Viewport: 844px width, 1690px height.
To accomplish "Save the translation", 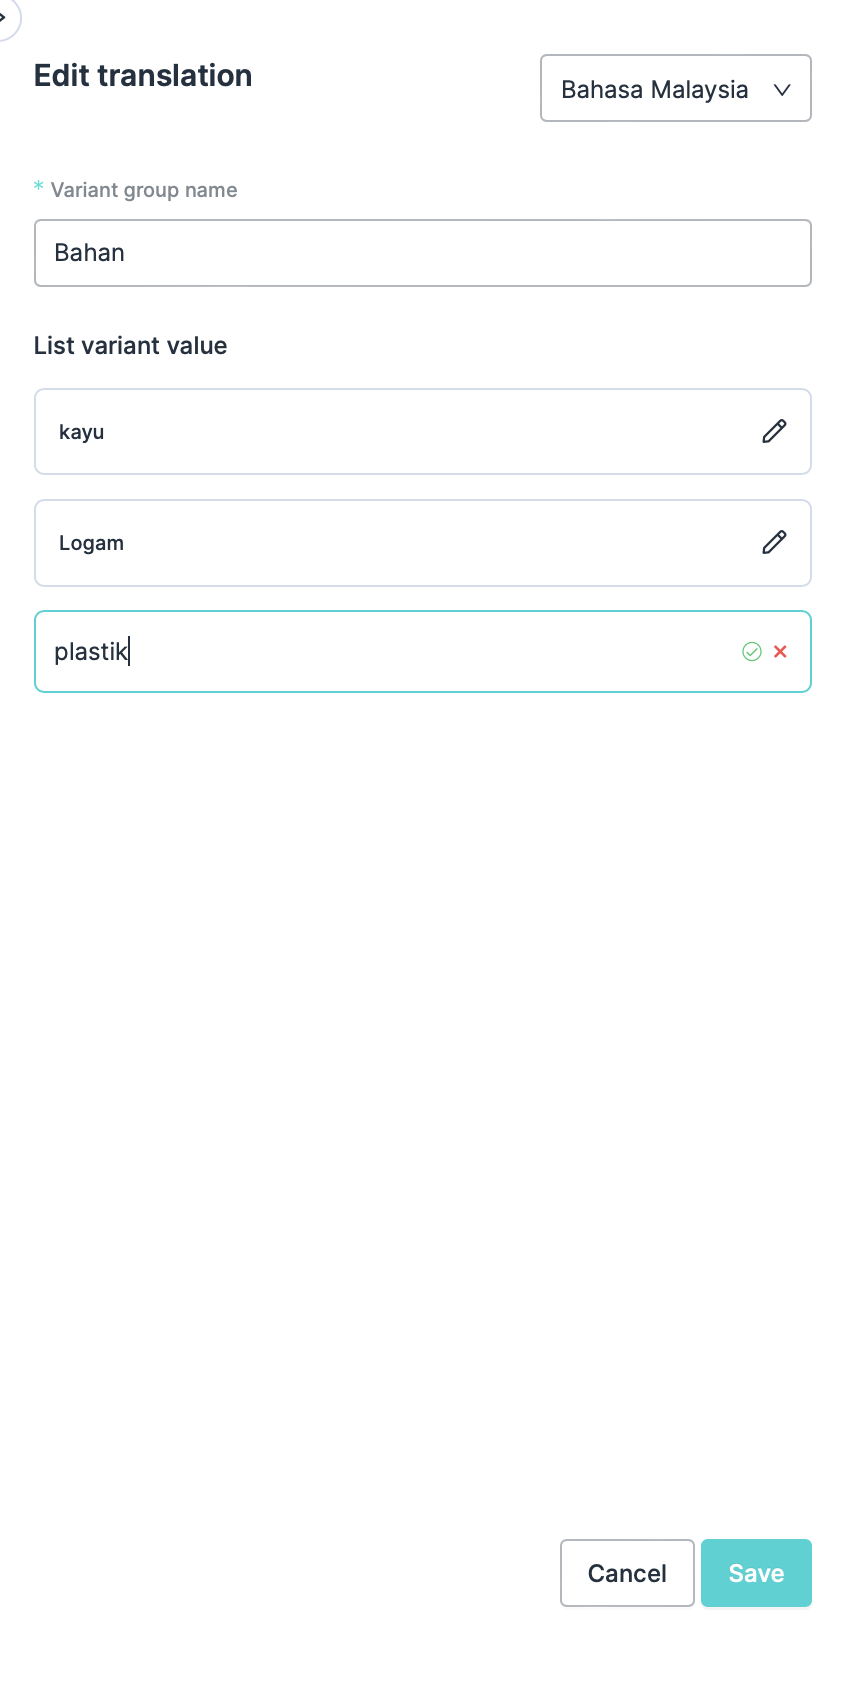I will (x=756, y=1573).
